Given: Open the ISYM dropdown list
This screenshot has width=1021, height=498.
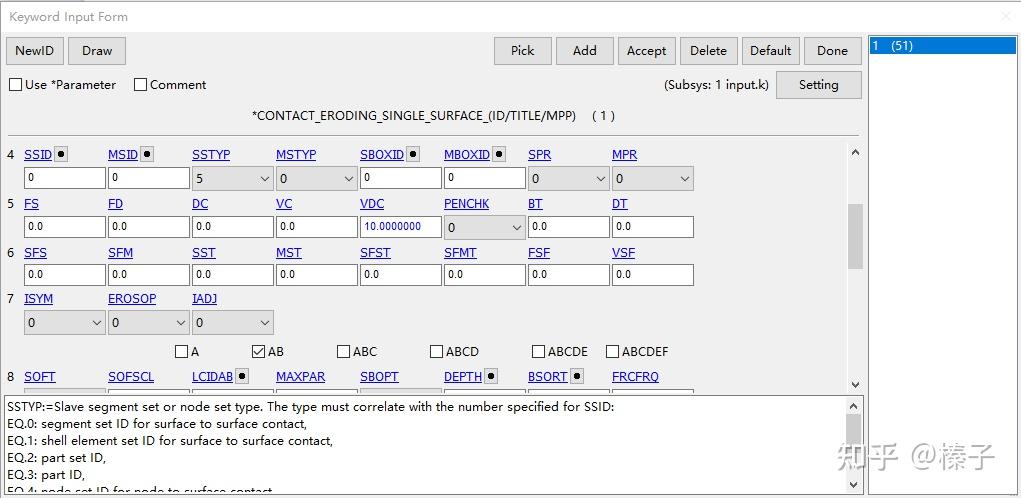Looking at the screenshot, I should [64, 323].
